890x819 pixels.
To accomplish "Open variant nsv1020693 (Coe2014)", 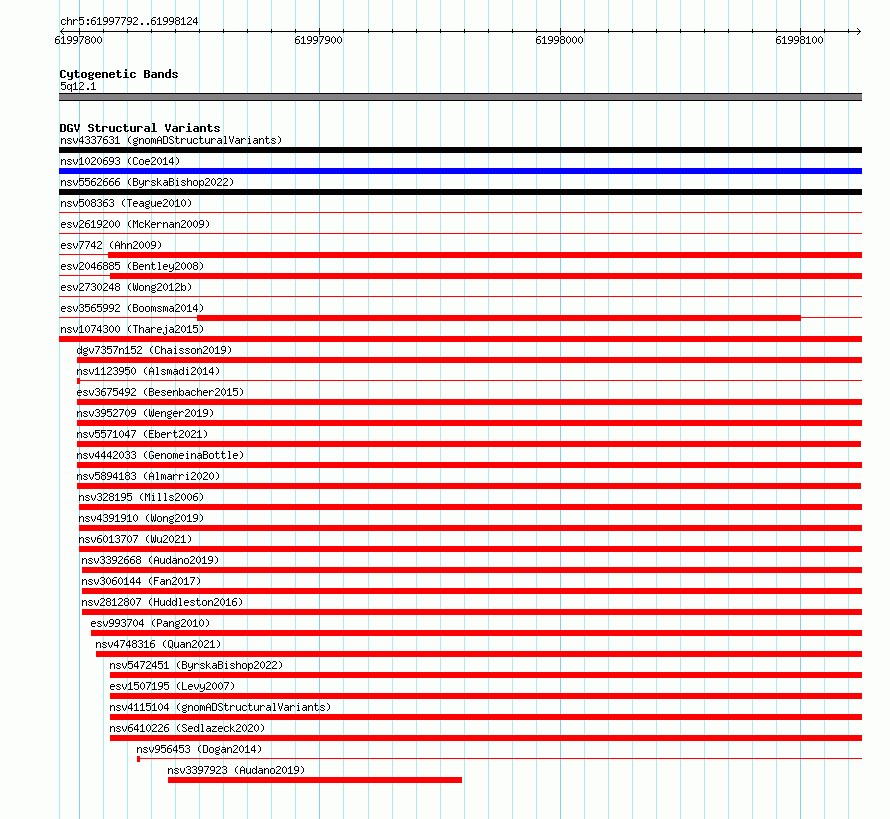I will [x=120, y=161].
